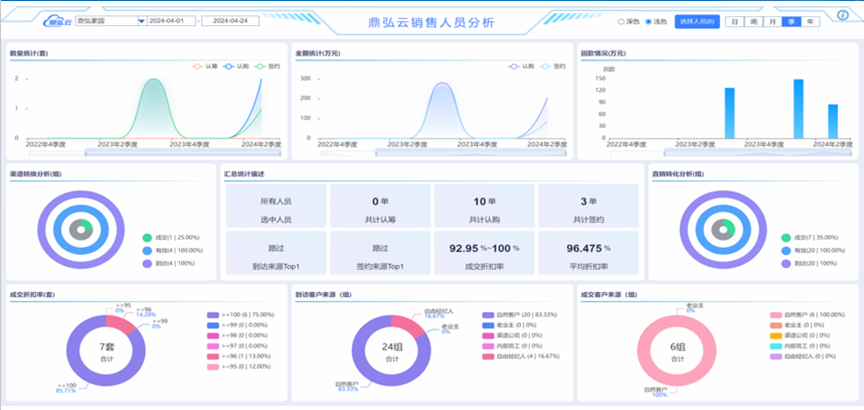Click the >=99 (0 | 0.00%) legend swatch
Viewport: 864px width, 410px height.
click(x=213, y=325)
